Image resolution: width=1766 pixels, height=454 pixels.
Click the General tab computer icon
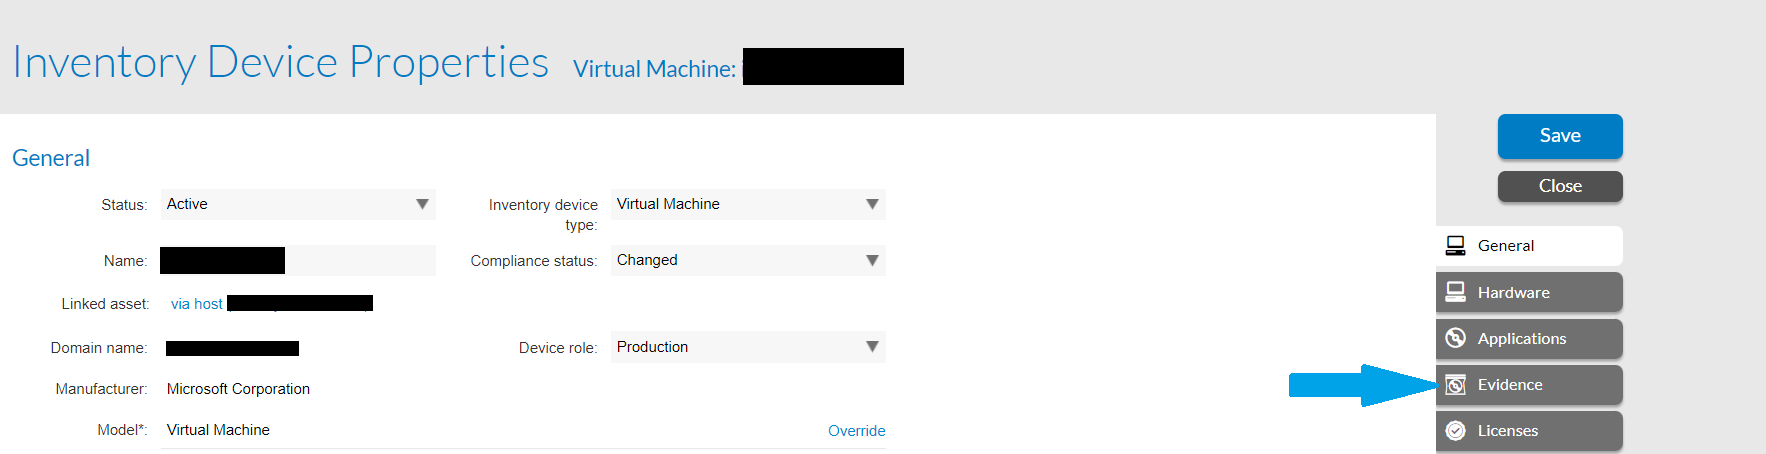click(1456, 246)
